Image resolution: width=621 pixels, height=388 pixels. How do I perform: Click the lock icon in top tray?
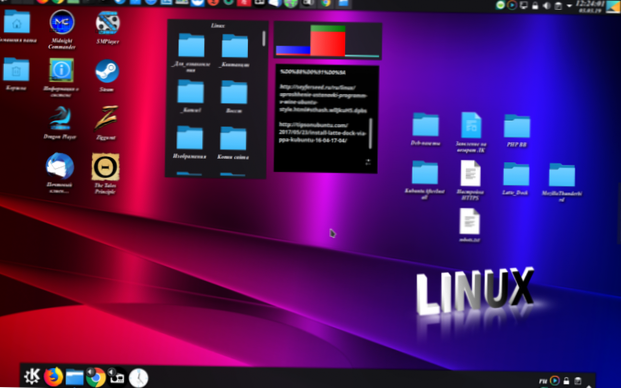535,6
